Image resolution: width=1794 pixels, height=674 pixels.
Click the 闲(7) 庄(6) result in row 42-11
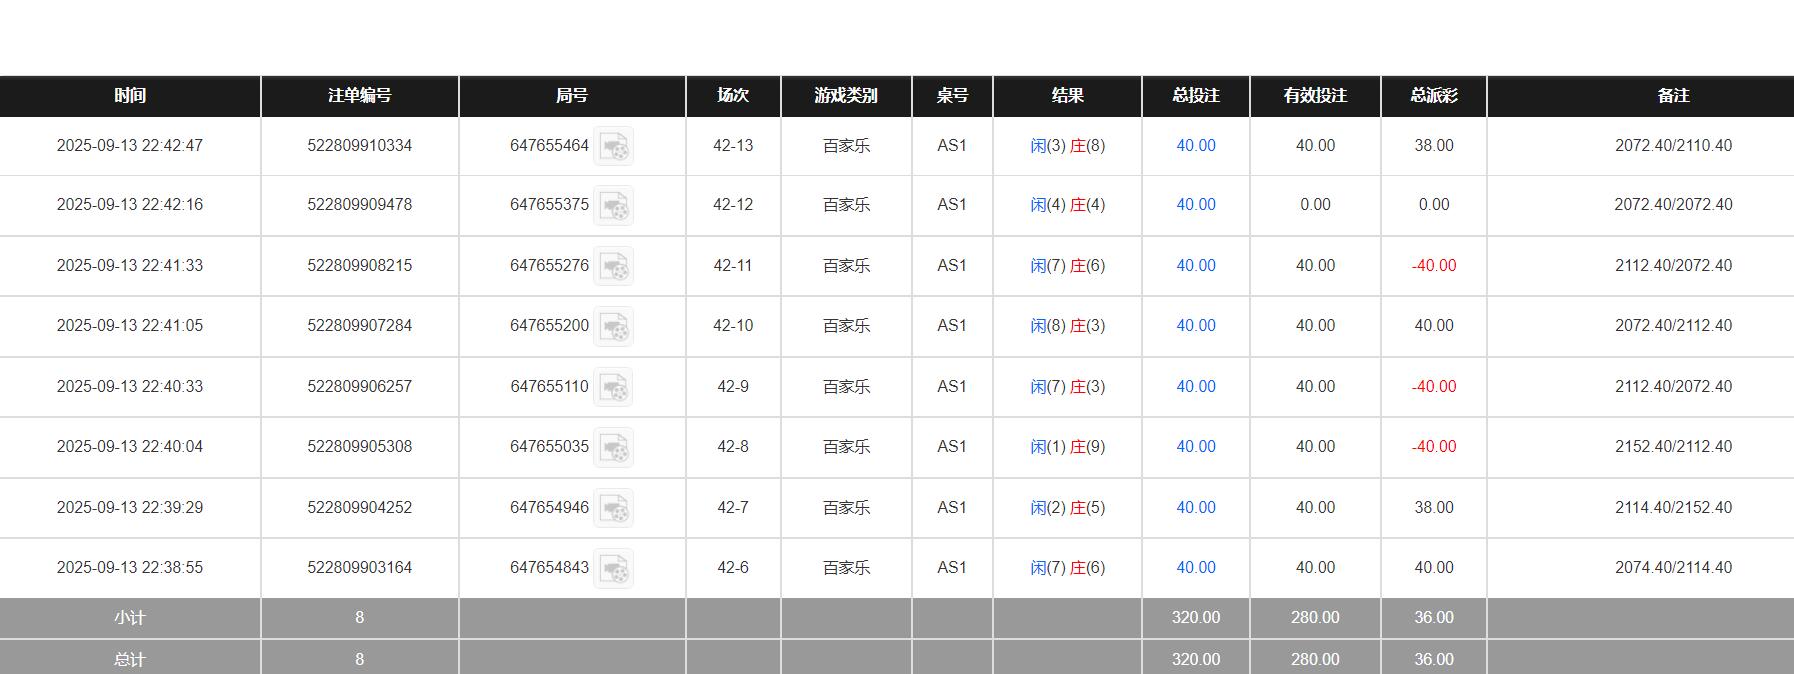(x=1067, y=266)
